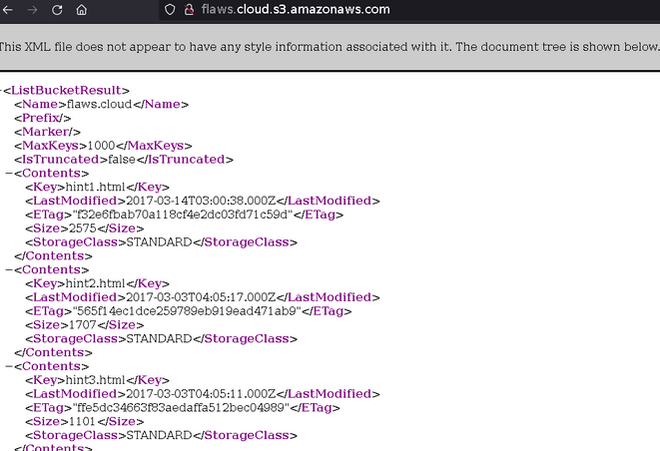Show insecure connection lock info
This screenshot has height=451, width=660.
(189, 9)
